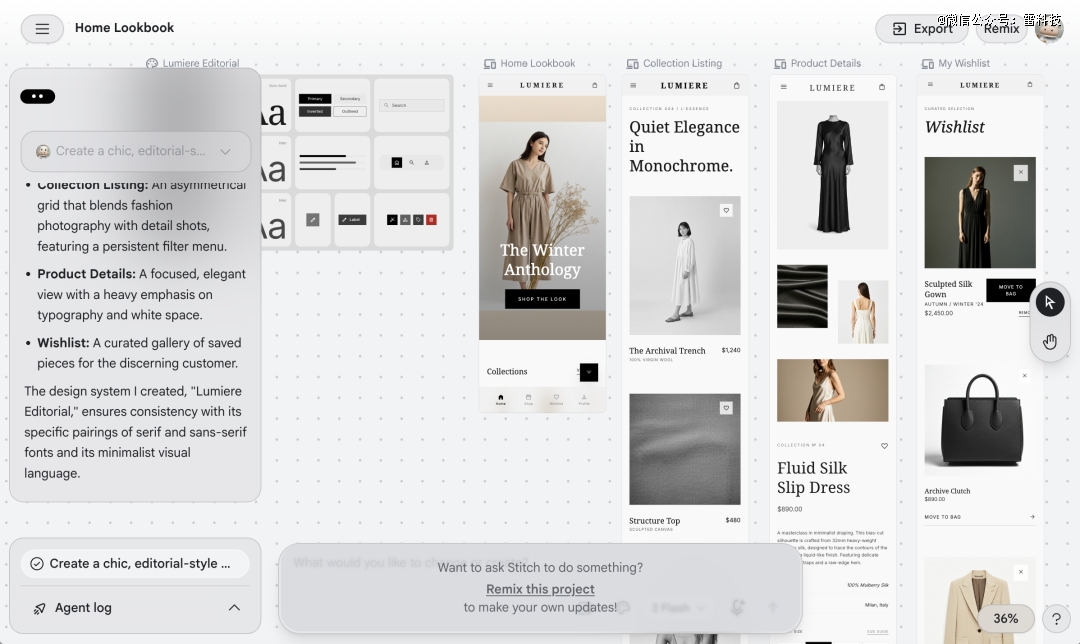Open the hamburger menu beside Home Lookbook
This screenshot has width=1080, height=644.
[x=42, y=28]
